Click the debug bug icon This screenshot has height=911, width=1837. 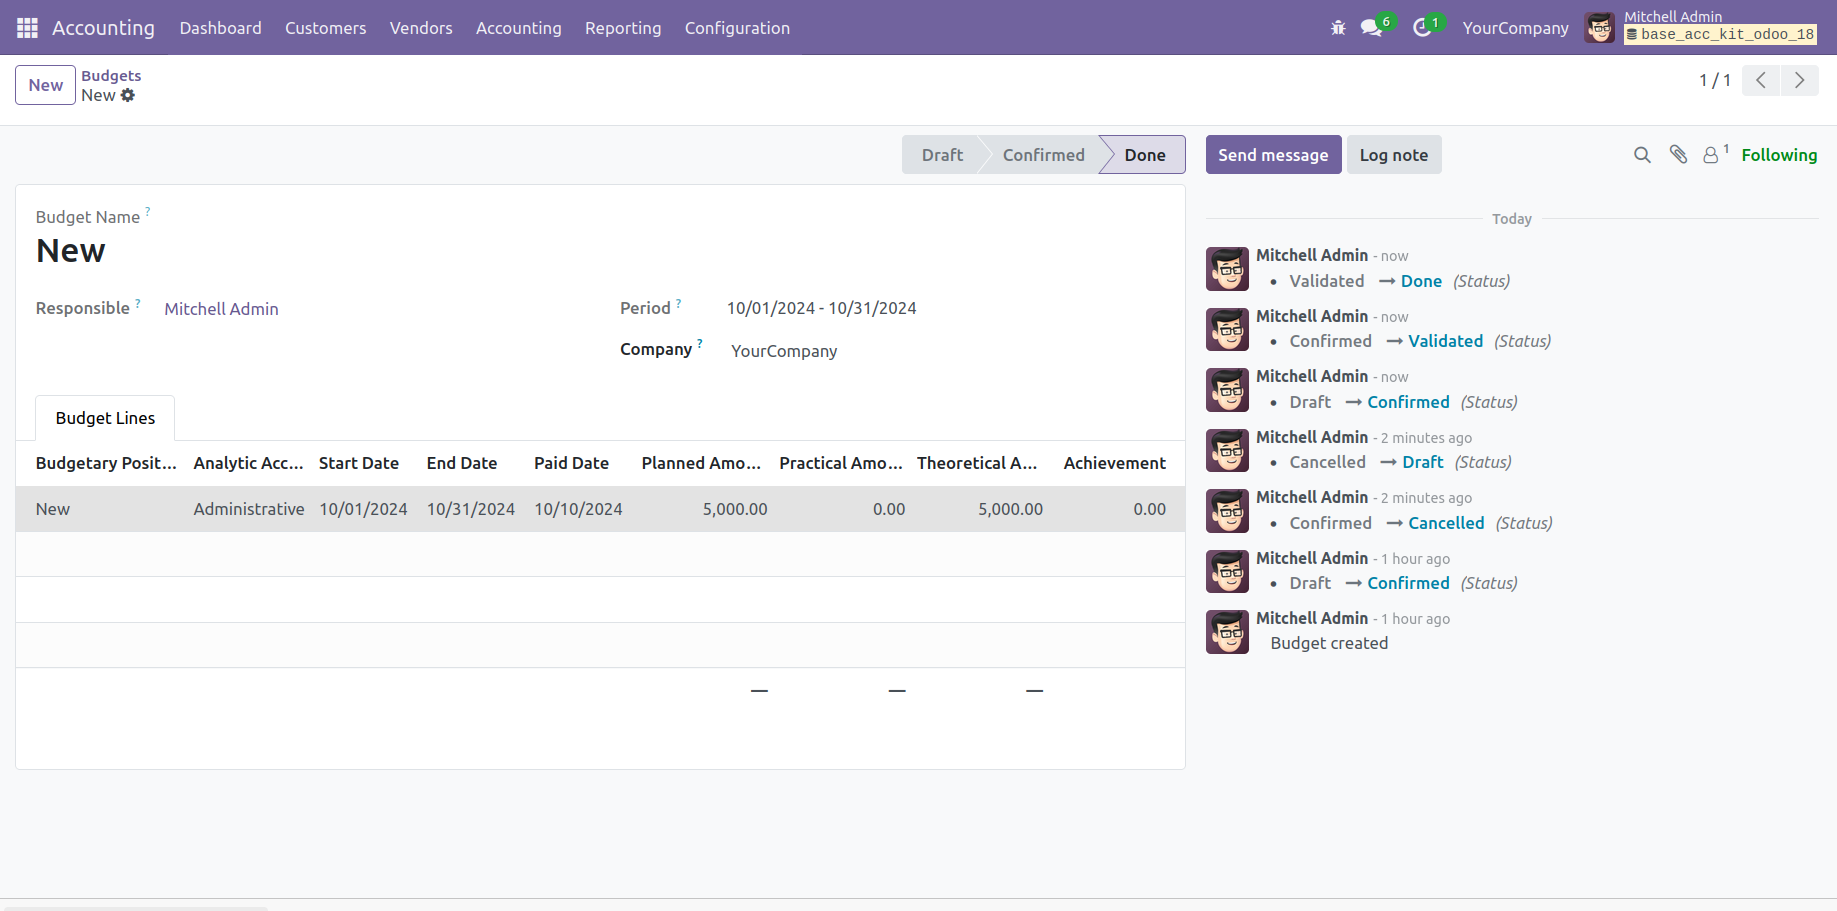click(1338, 28)
